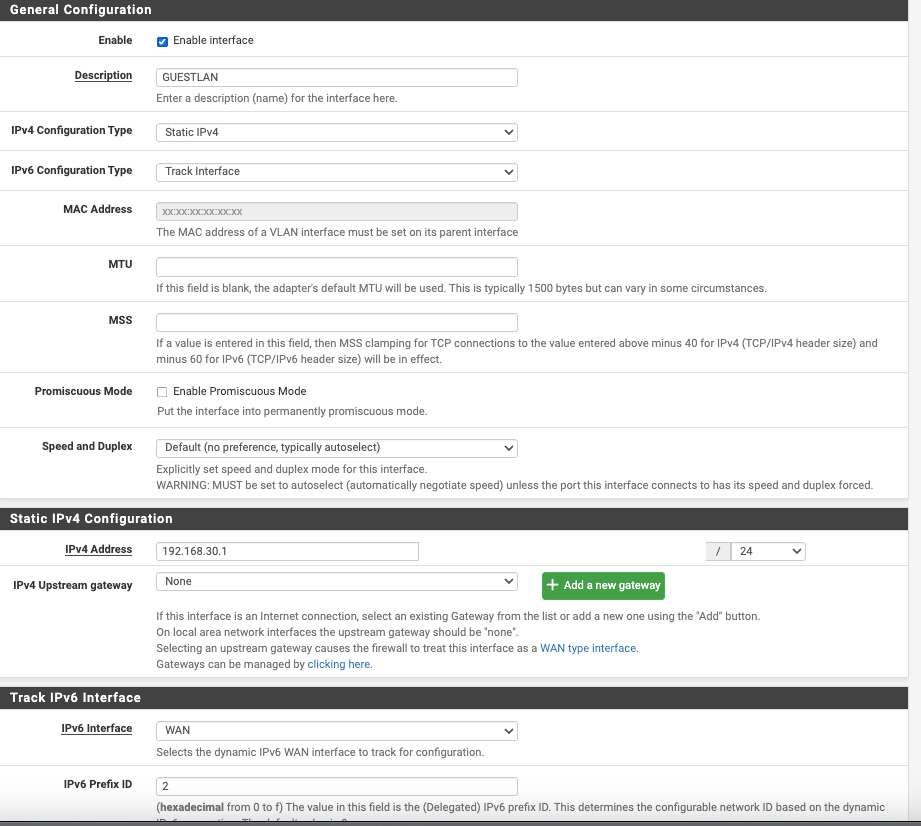
Task: Toggle the Enable interface checkbox
Action: 162,41
